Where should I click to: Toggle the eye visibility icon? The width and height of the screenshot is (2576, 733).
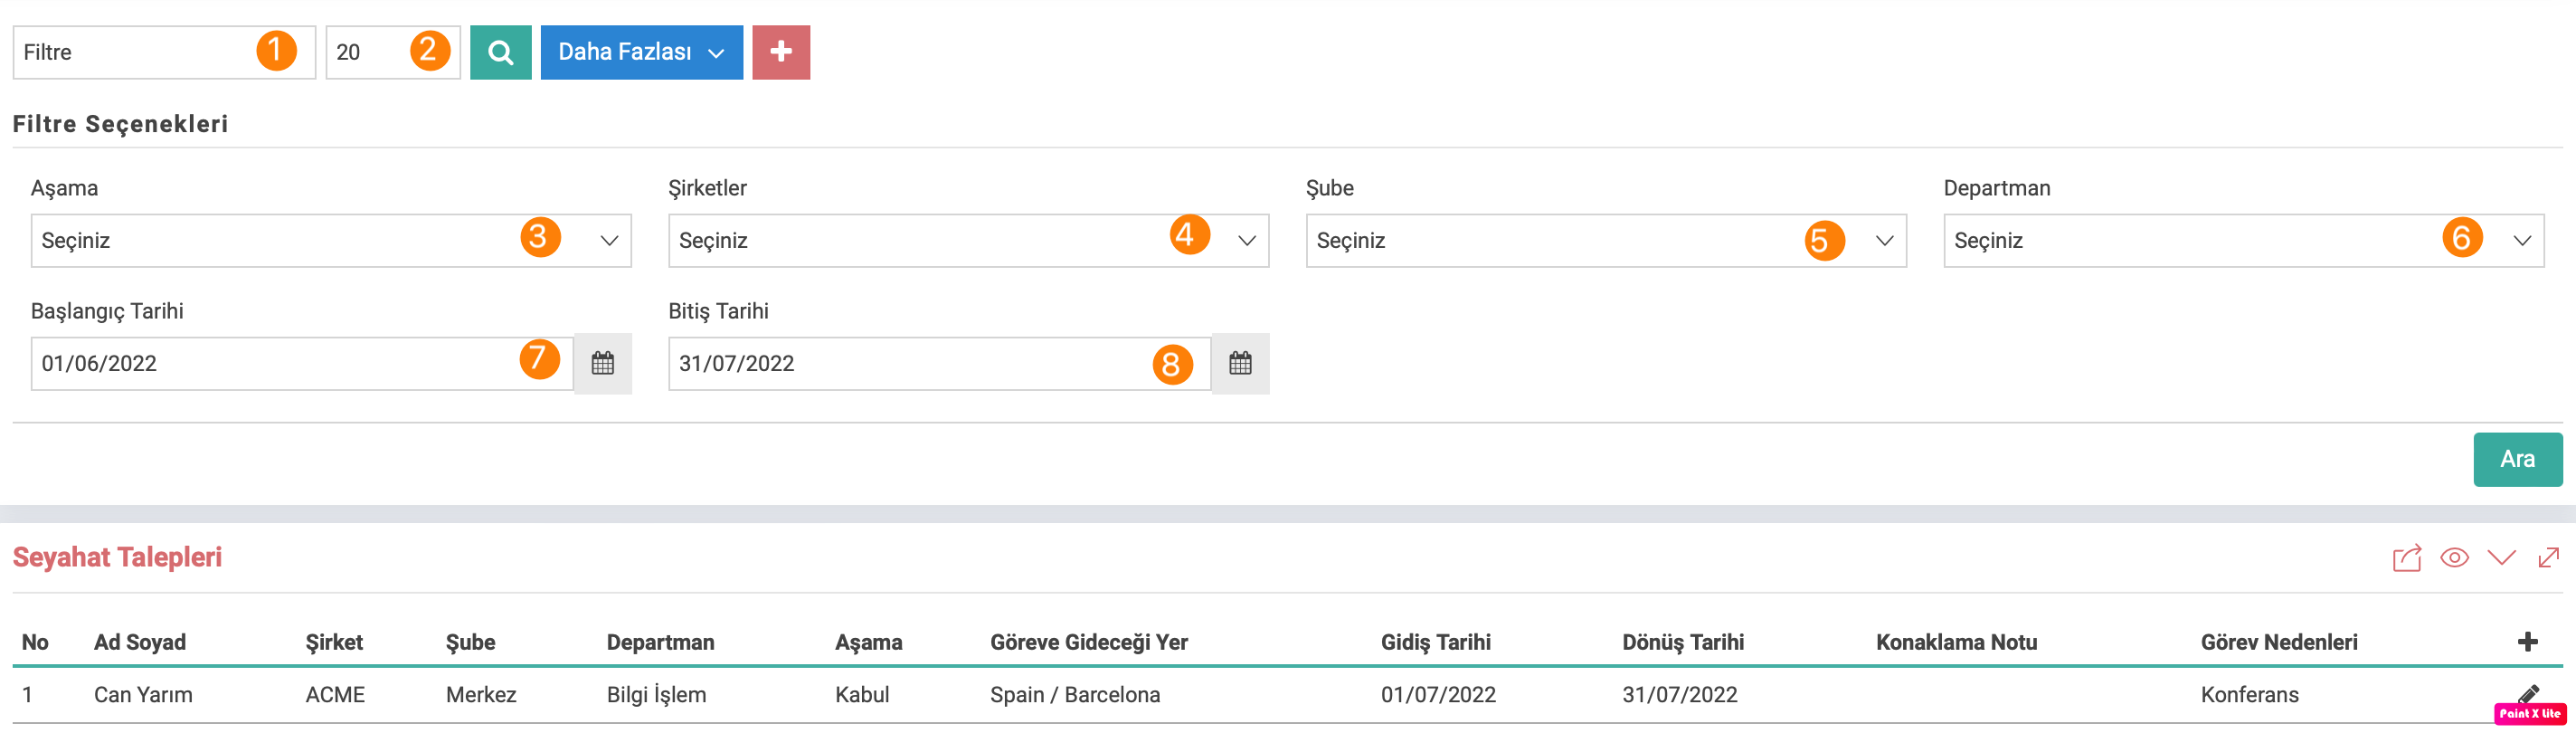pos(2454,557)
